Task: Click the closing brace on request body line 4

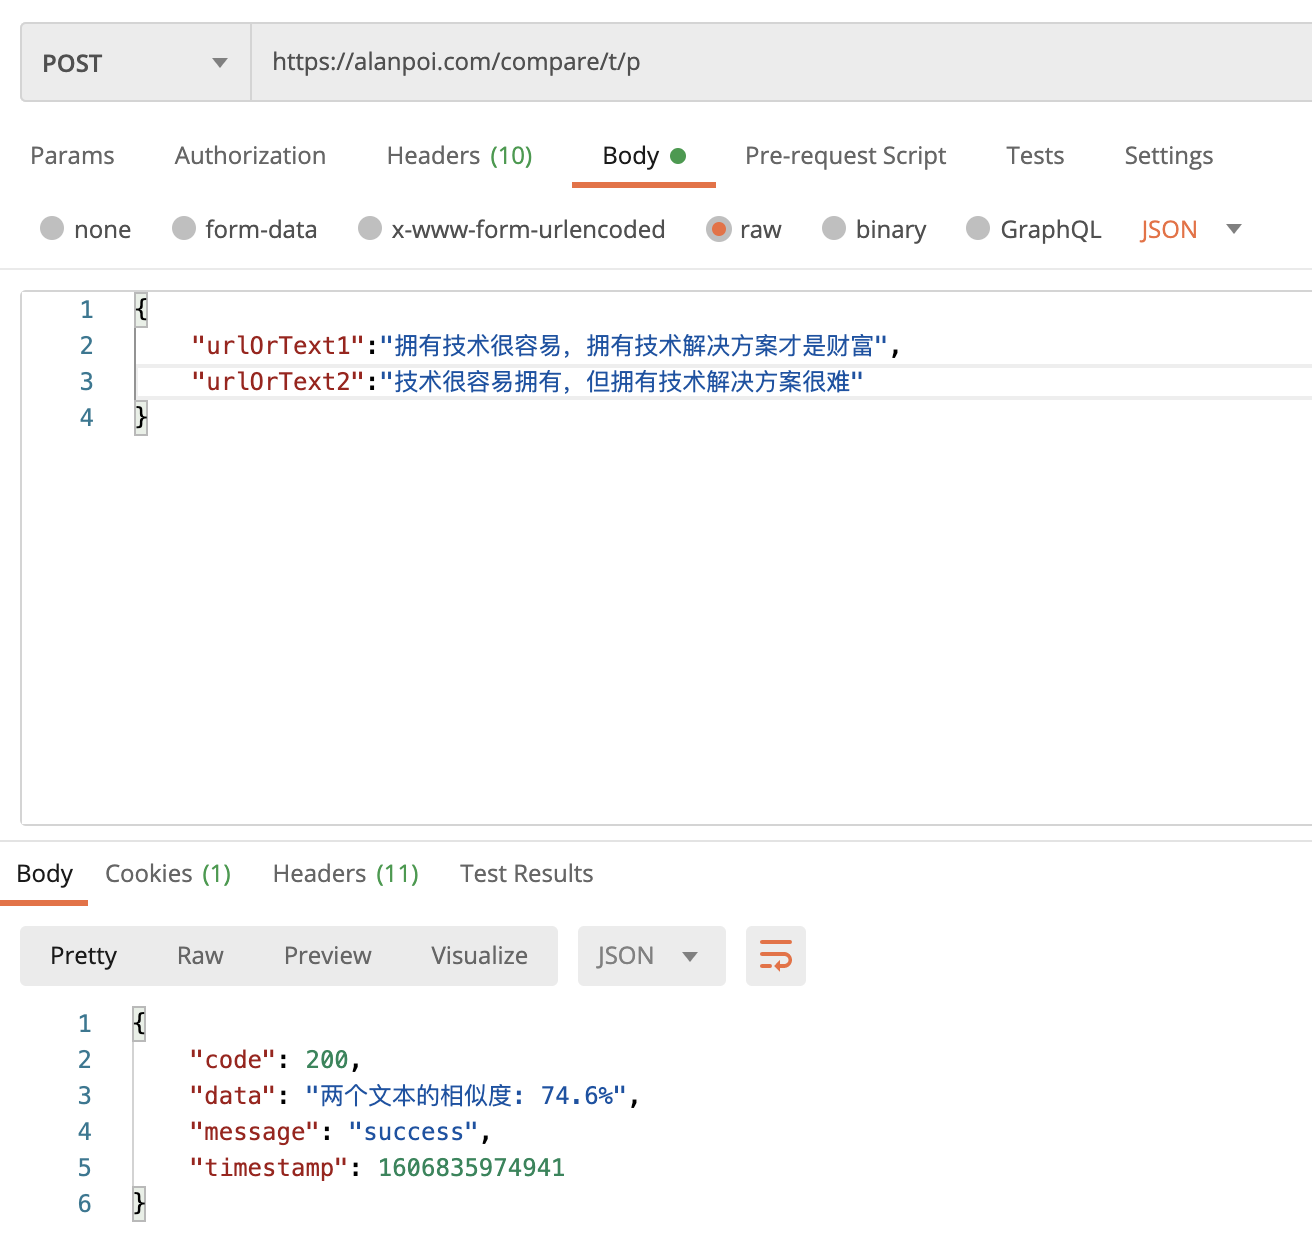Action: (141, 417)
